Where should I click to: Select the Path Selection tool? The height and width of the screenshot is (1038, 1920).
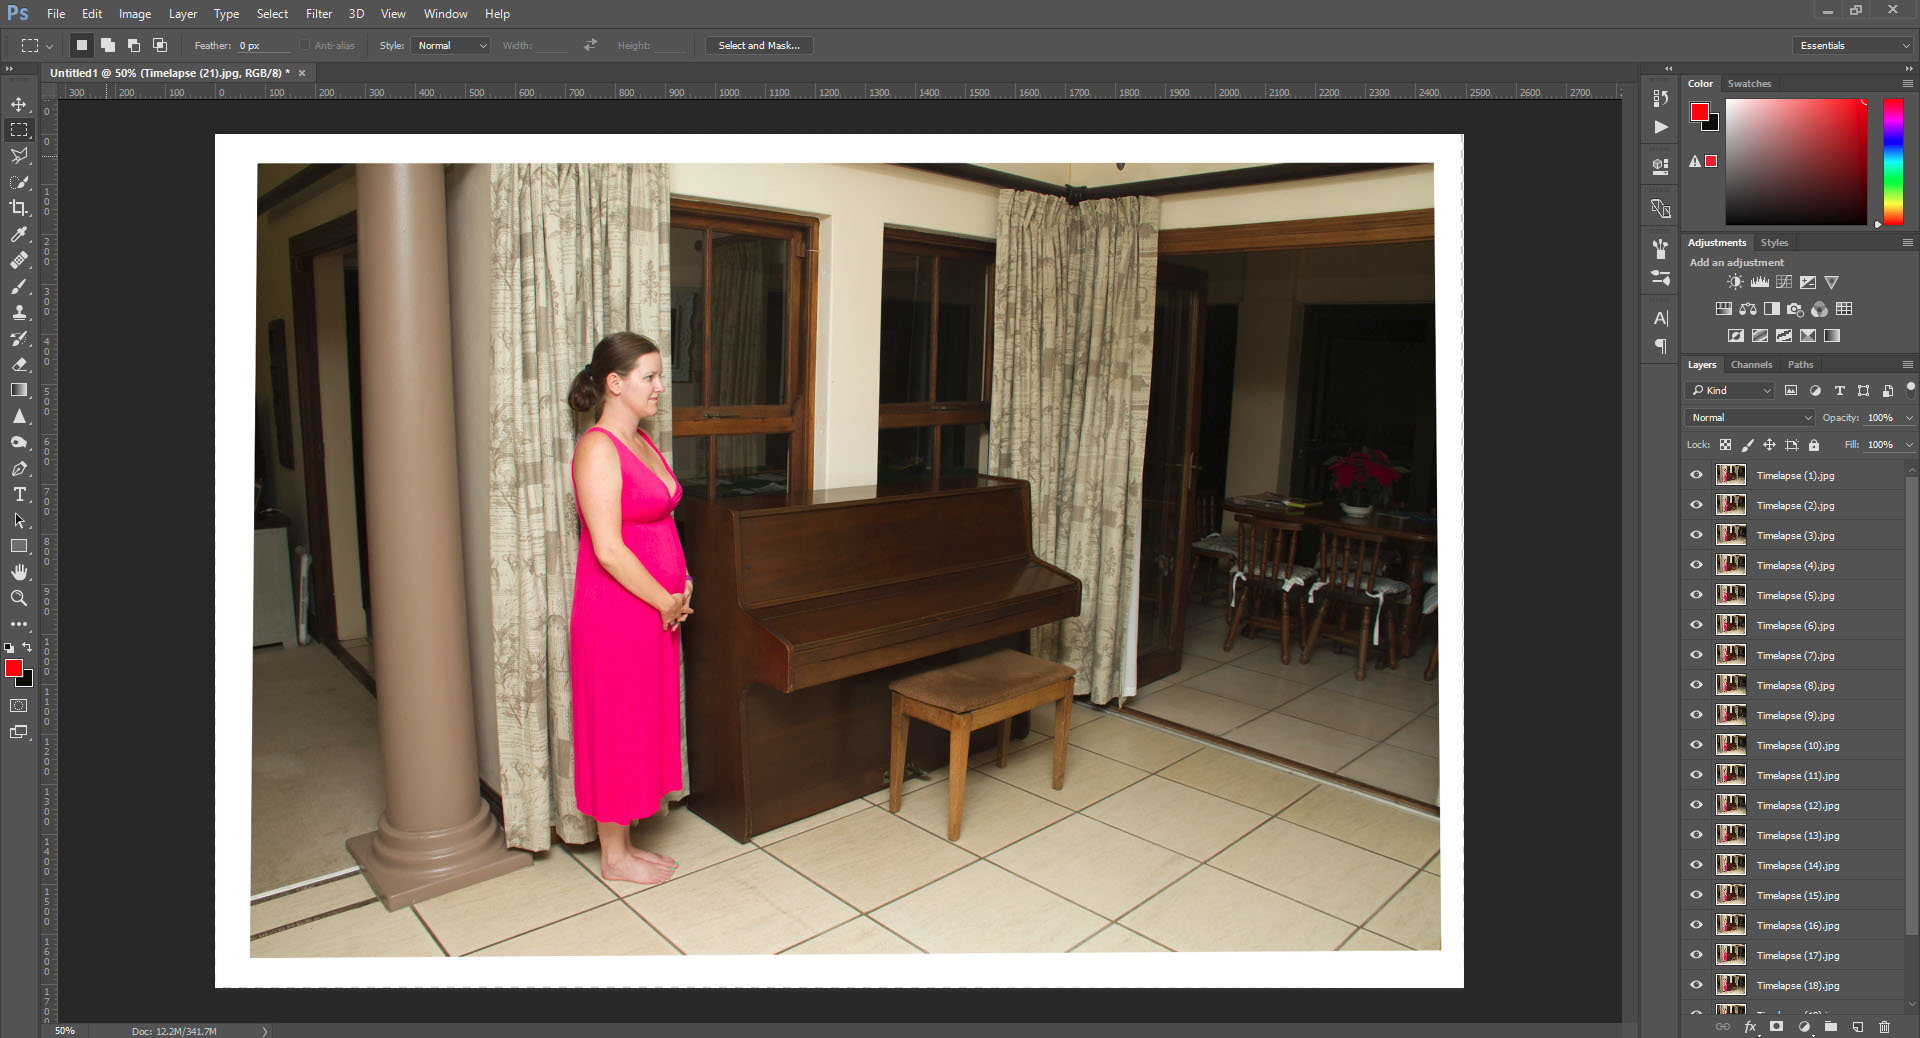click(19, 520)
